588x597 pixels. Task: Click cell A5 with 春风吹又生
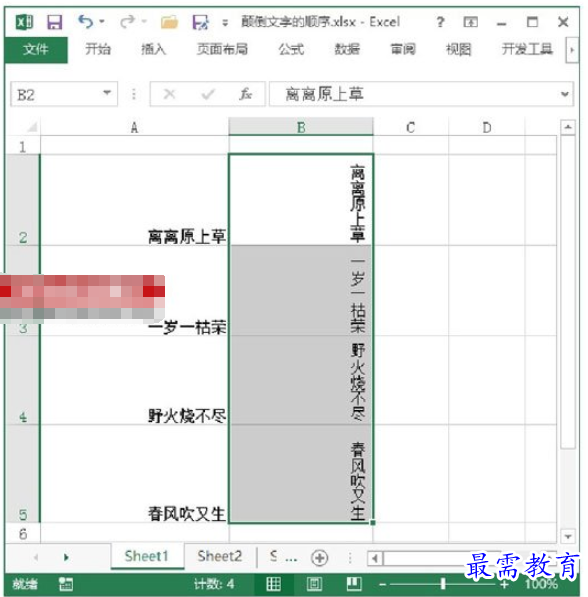pyautogui.click(x=134, y=473)
